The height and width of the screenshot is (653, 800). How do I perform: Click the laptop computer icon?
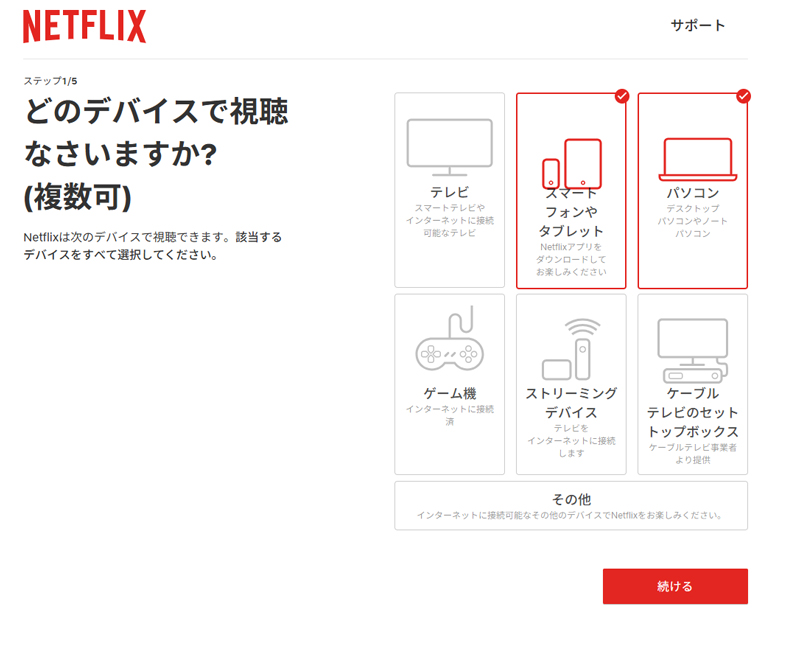(x=697, y=159)
